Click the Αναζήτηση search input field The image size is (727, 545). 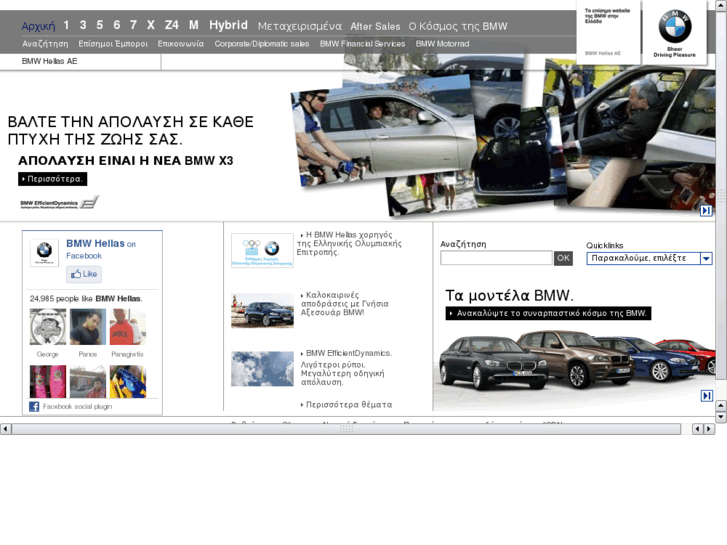pyautogui.click(x=496, y=258)
